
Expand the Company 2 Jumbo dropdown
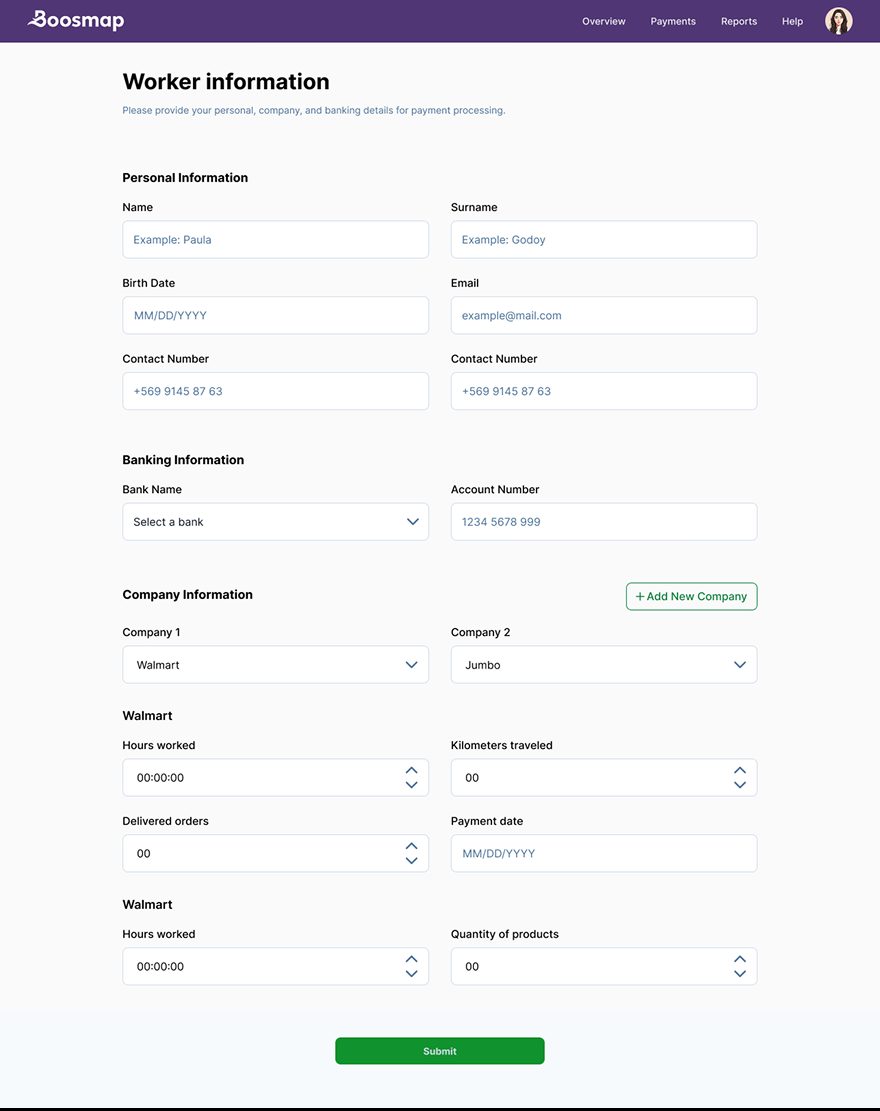(604, 665)
